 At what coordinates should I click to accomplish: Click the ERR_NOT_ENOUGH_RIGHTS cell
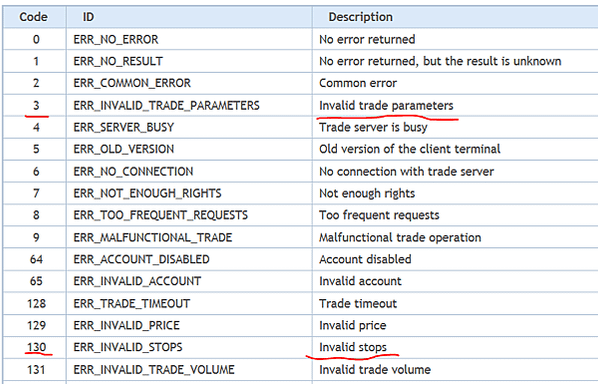point(147,193)
